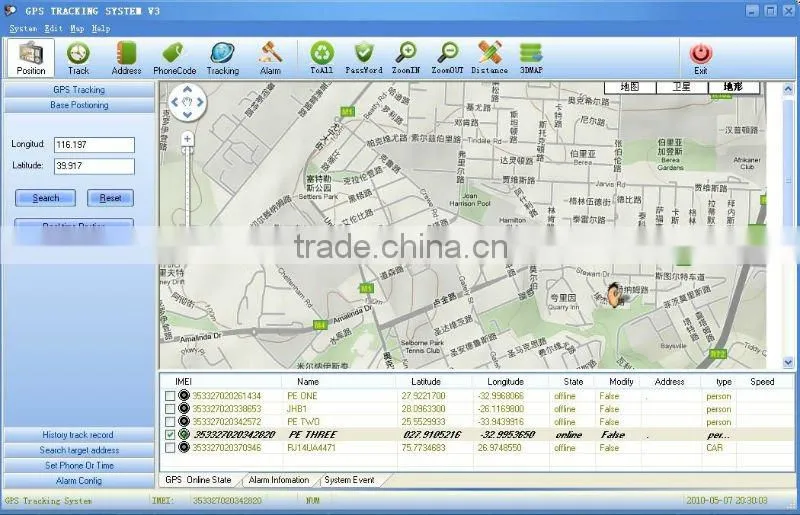The image size is (800, 515).
Task: Check the PE TWO device checkbox
Action: 170,422
